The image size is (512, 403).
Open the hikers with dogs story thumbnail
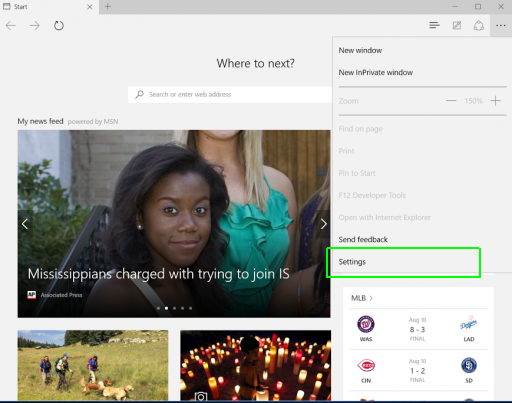coord(93,365)
